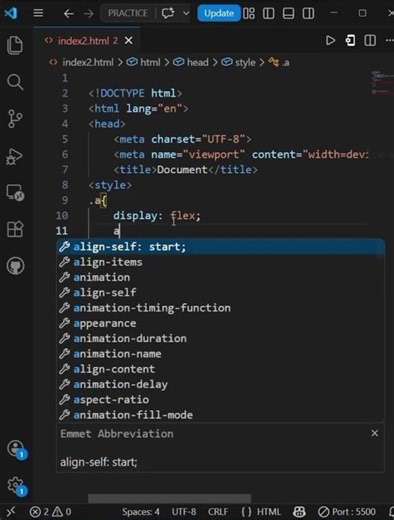394x520 pixels.
Task: Go back with the left arrow
Action: point(68,14)
